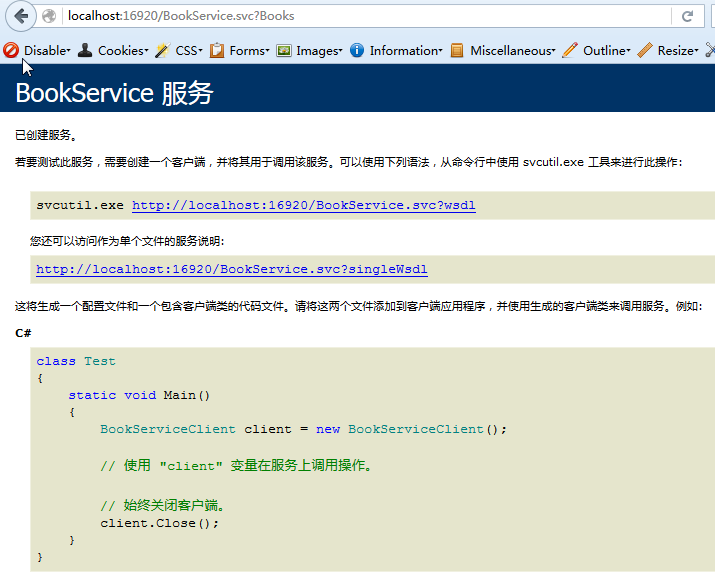
Task: Click the Miscellaneous book icon
Action: pyautogui.click(x=457, y=50)
